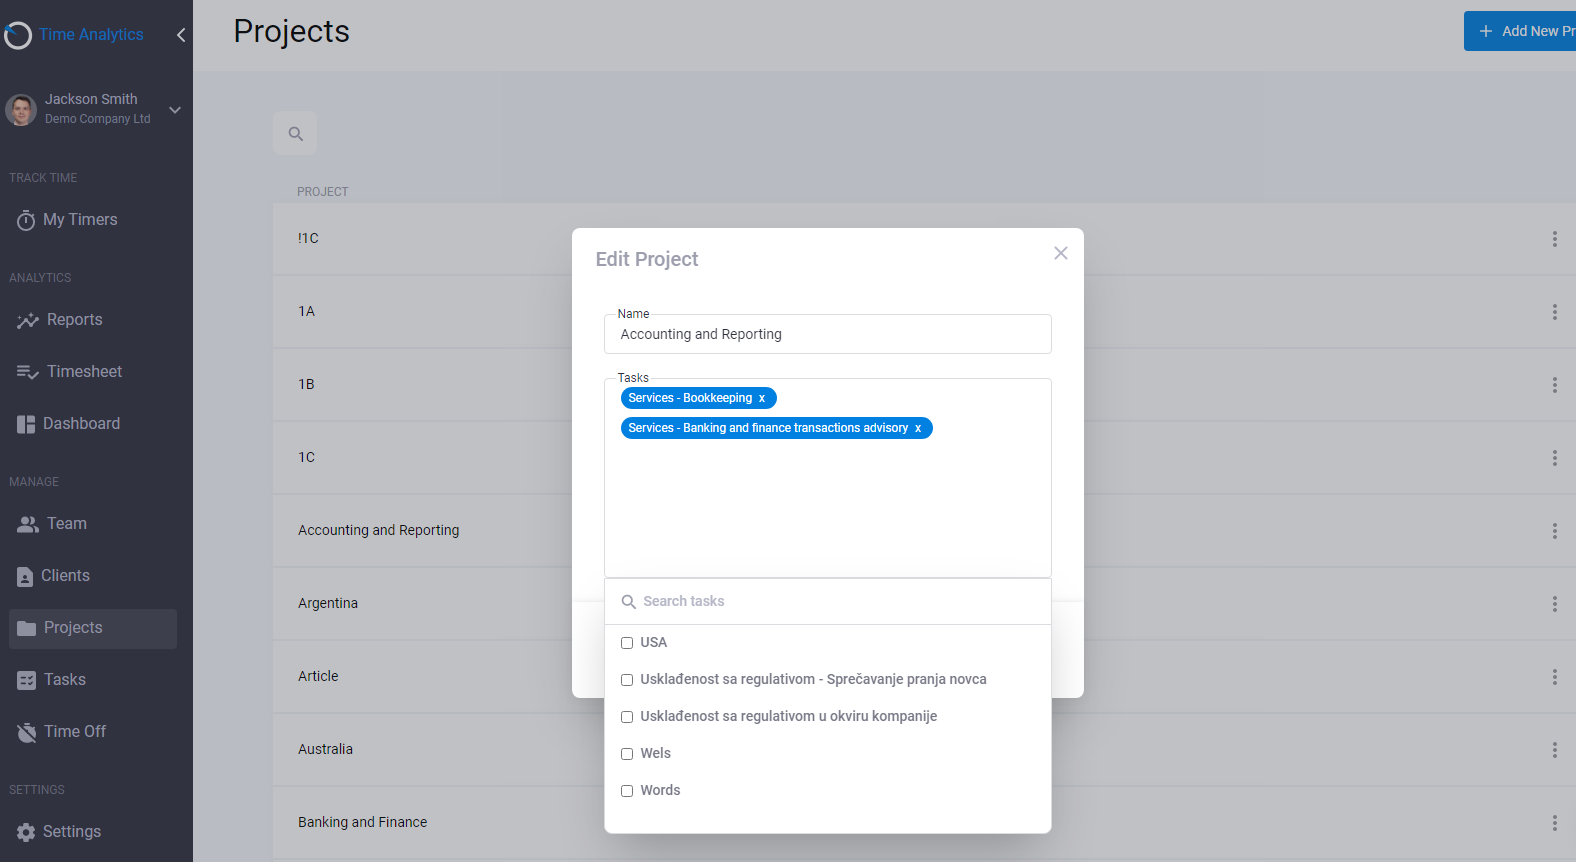1576x862 pixels.
Task: Open the Dashboard page
Action: 92,424
